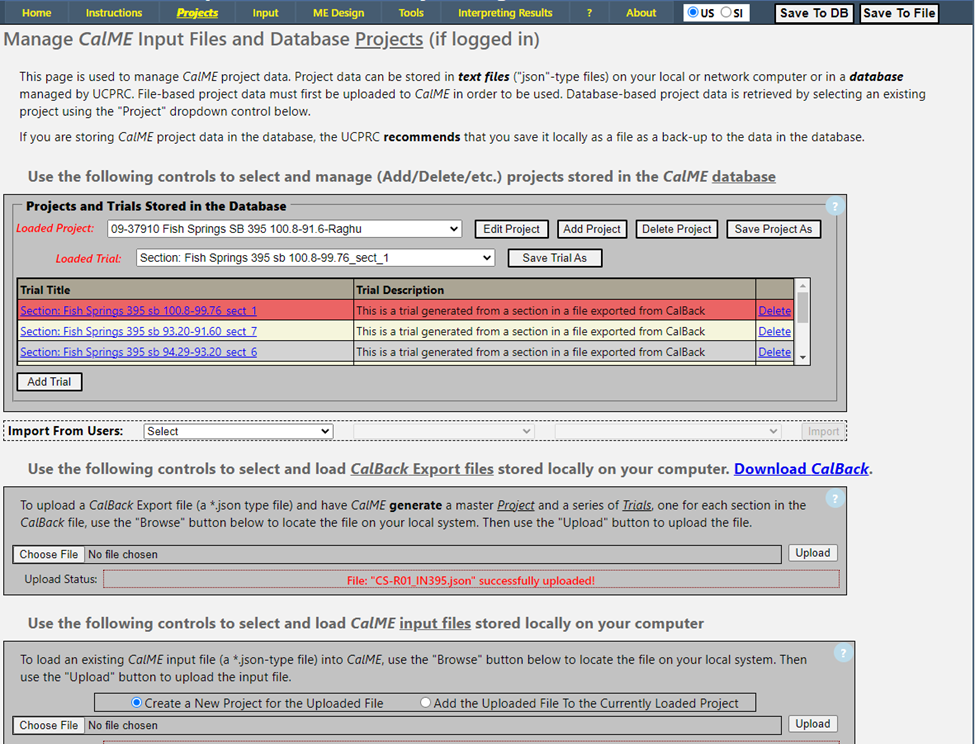The image size is (975, 744).
Task: Click help icon in input files panel
Action: (x=843, y=653)
